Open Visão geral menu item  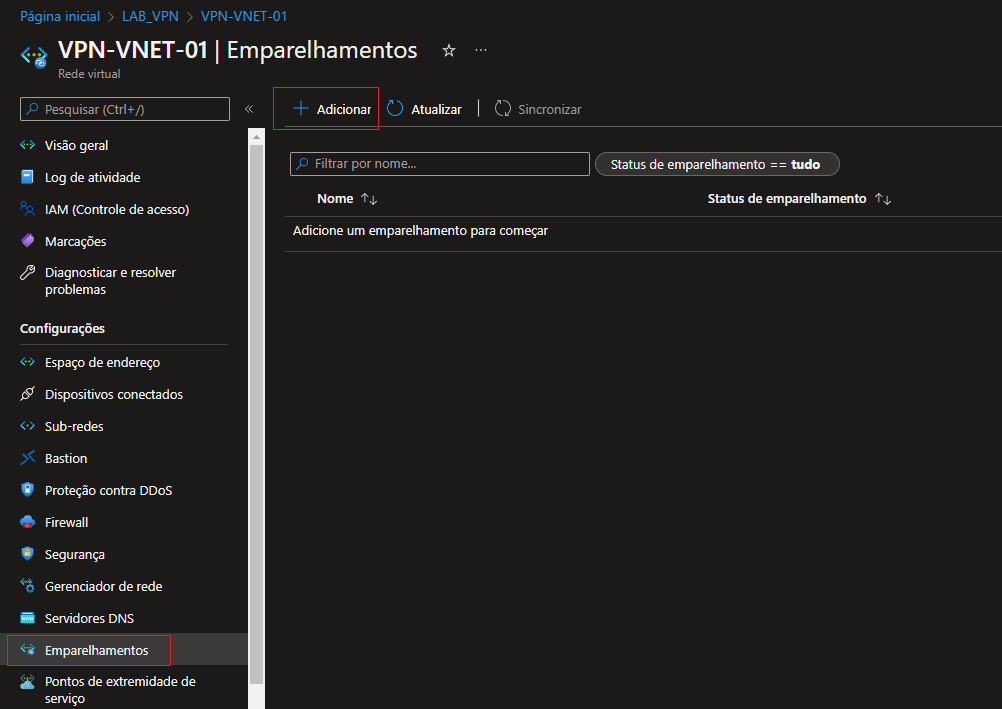(76, 145)
